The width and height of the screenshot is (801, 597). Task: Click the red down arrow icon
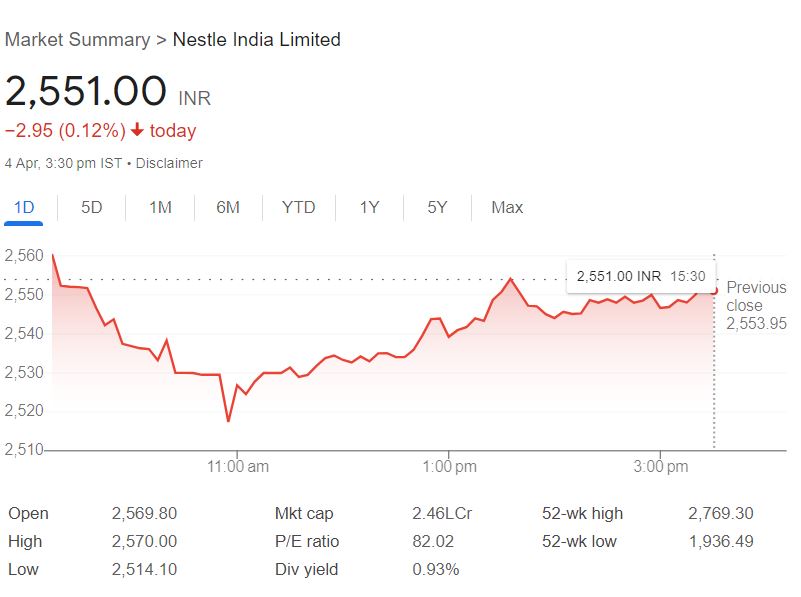[137, 131]
